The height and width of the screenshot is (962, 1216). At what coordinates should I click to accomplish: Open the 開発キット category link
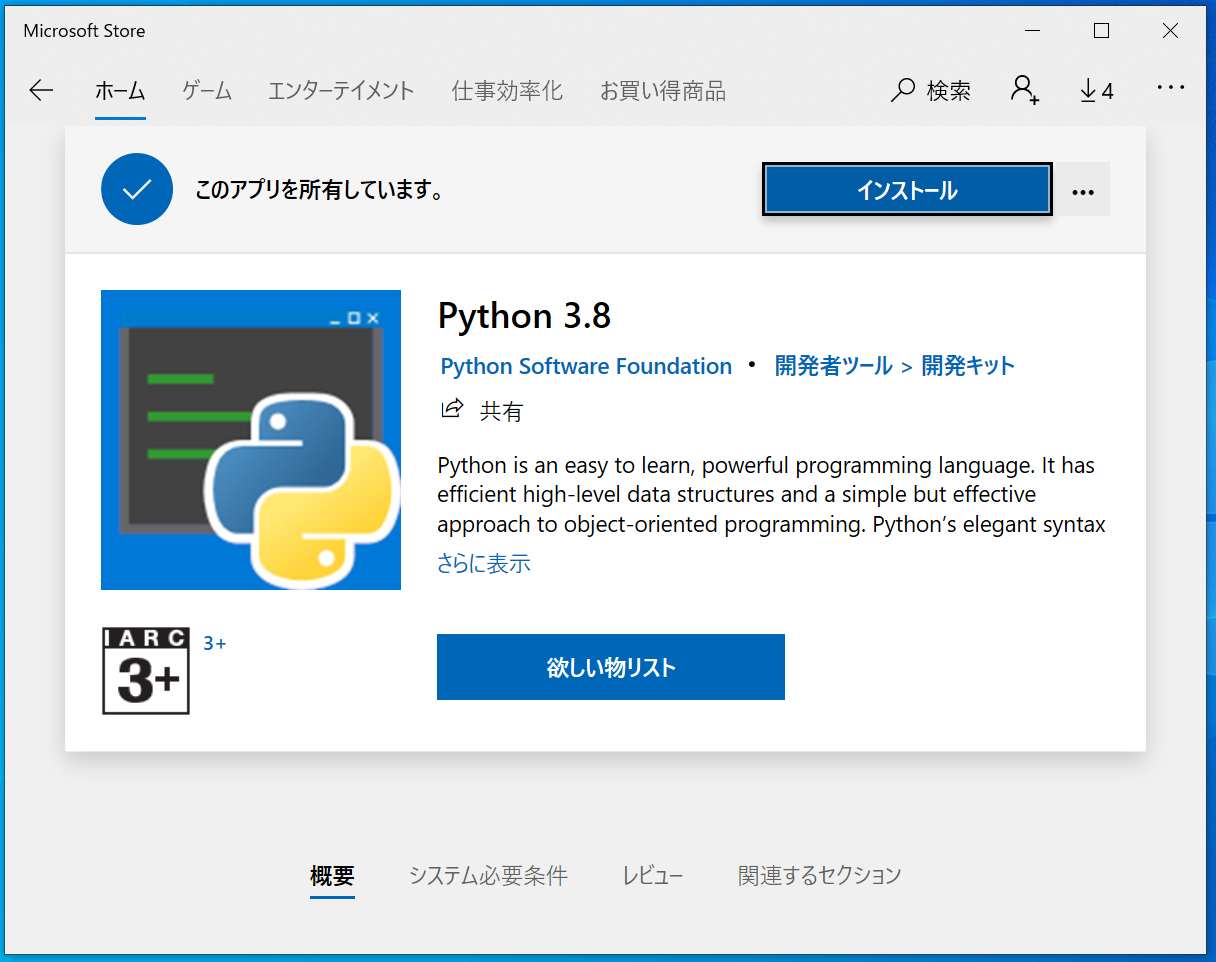(x=968, y=366)
